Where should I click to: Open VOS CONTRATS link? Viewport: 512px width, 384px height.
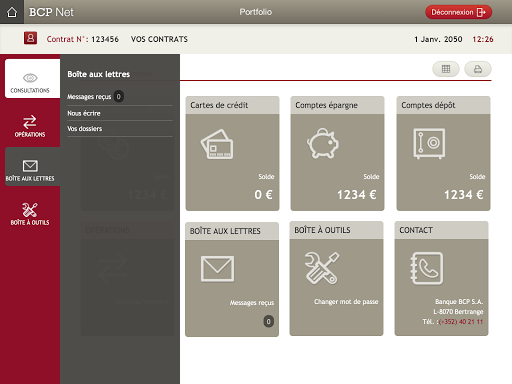coord(159,39)
